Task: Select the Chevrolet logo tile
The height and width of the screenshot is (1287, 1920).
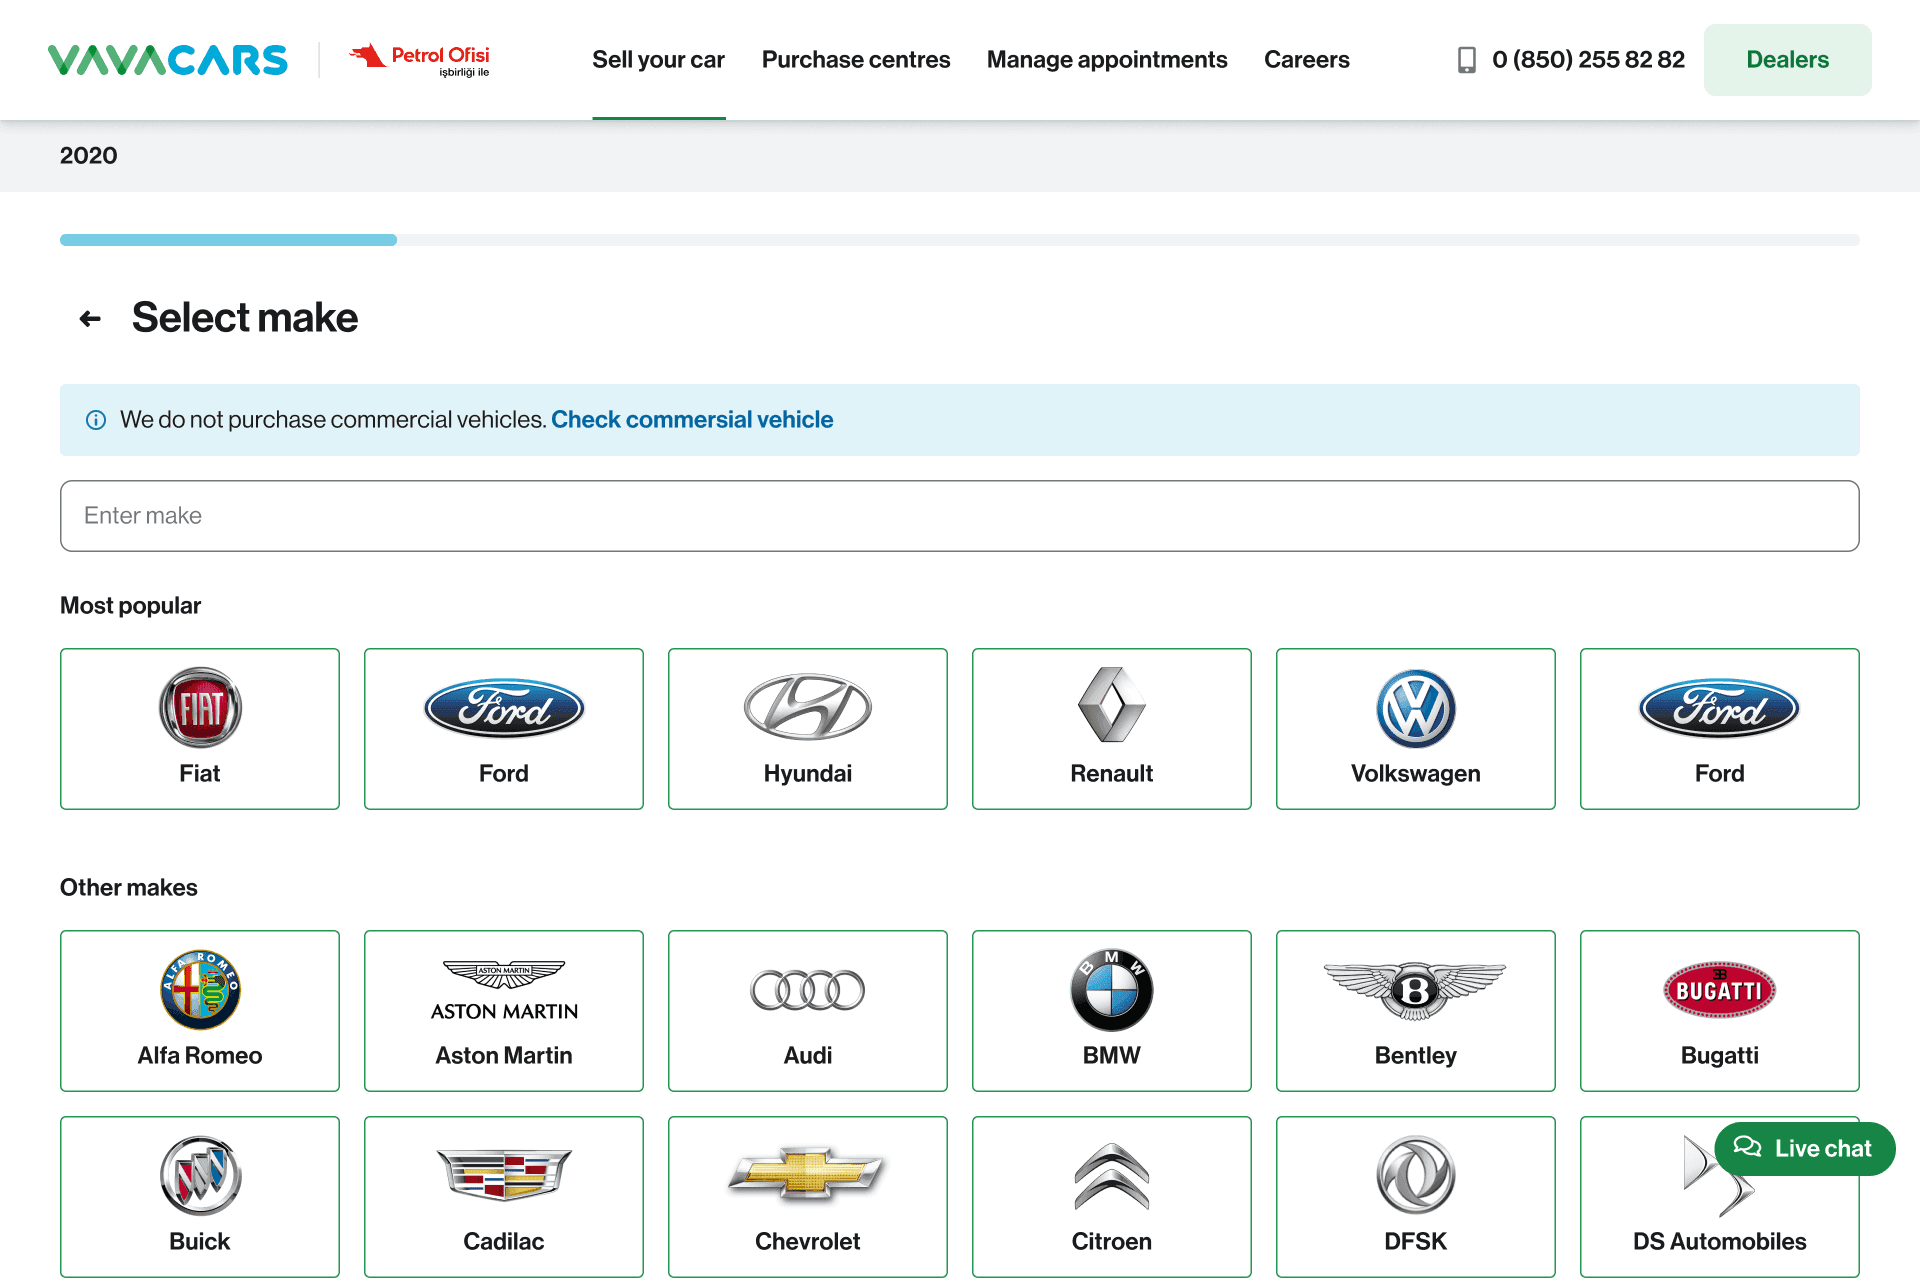Action: 807,1196
